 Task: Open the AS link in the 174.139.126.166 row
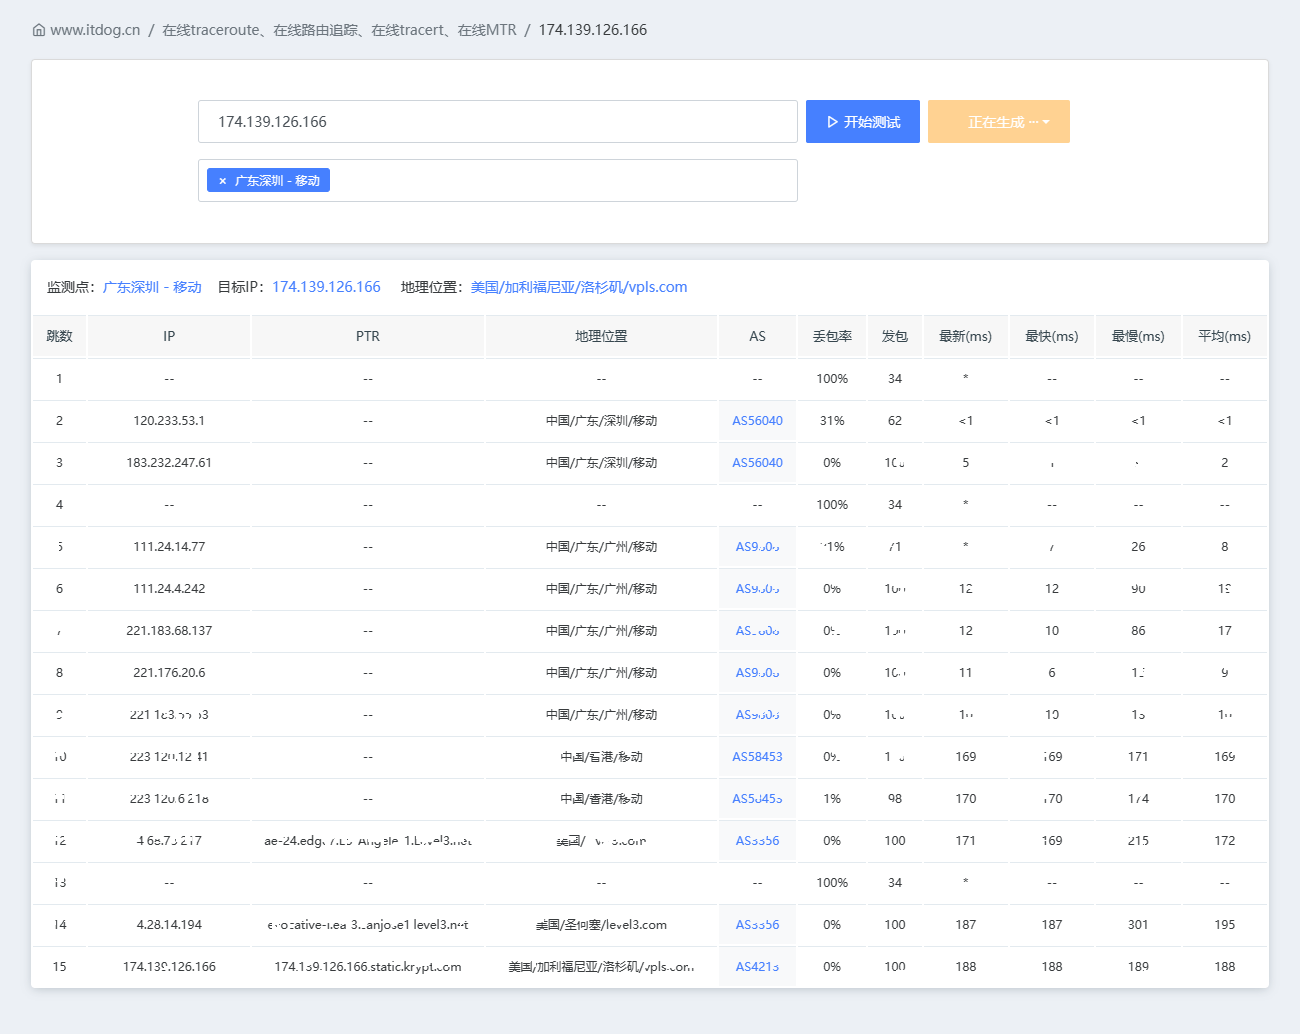(x=757, y=967)
